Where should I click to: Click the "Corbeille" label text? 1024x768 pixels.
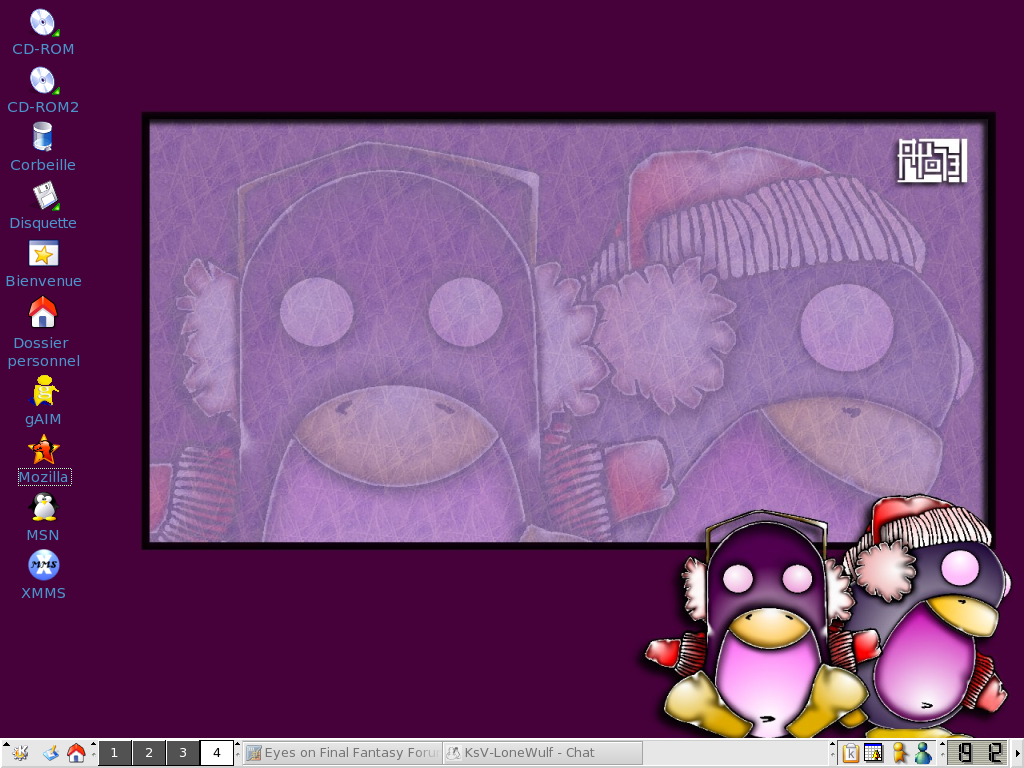pyautogui.click(x=43, y=165)
